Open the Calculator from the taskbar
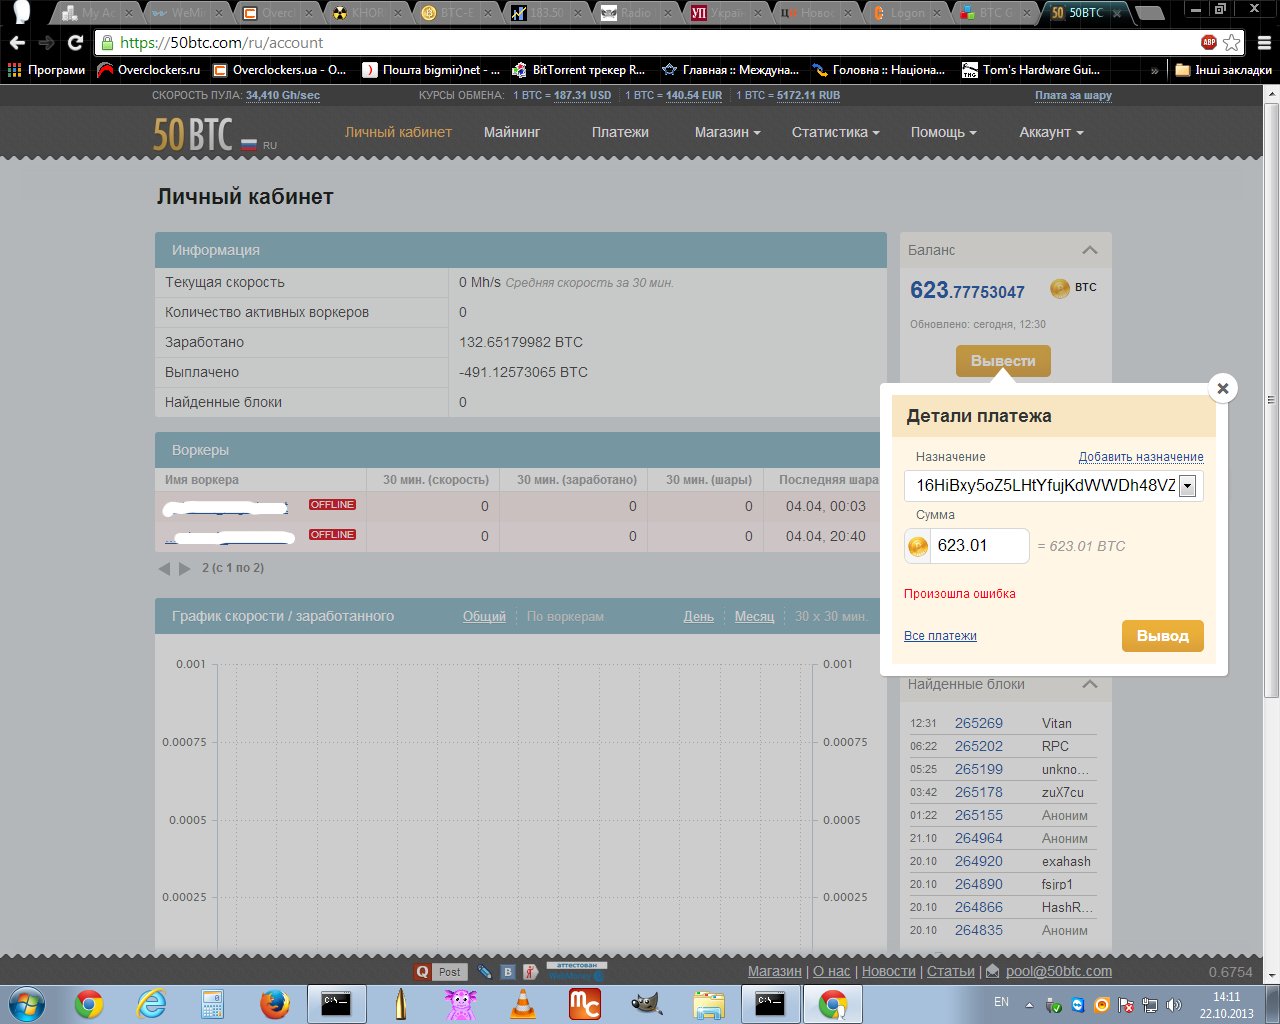Screen dimensions: 1280x1024 tap(212, 1003)
